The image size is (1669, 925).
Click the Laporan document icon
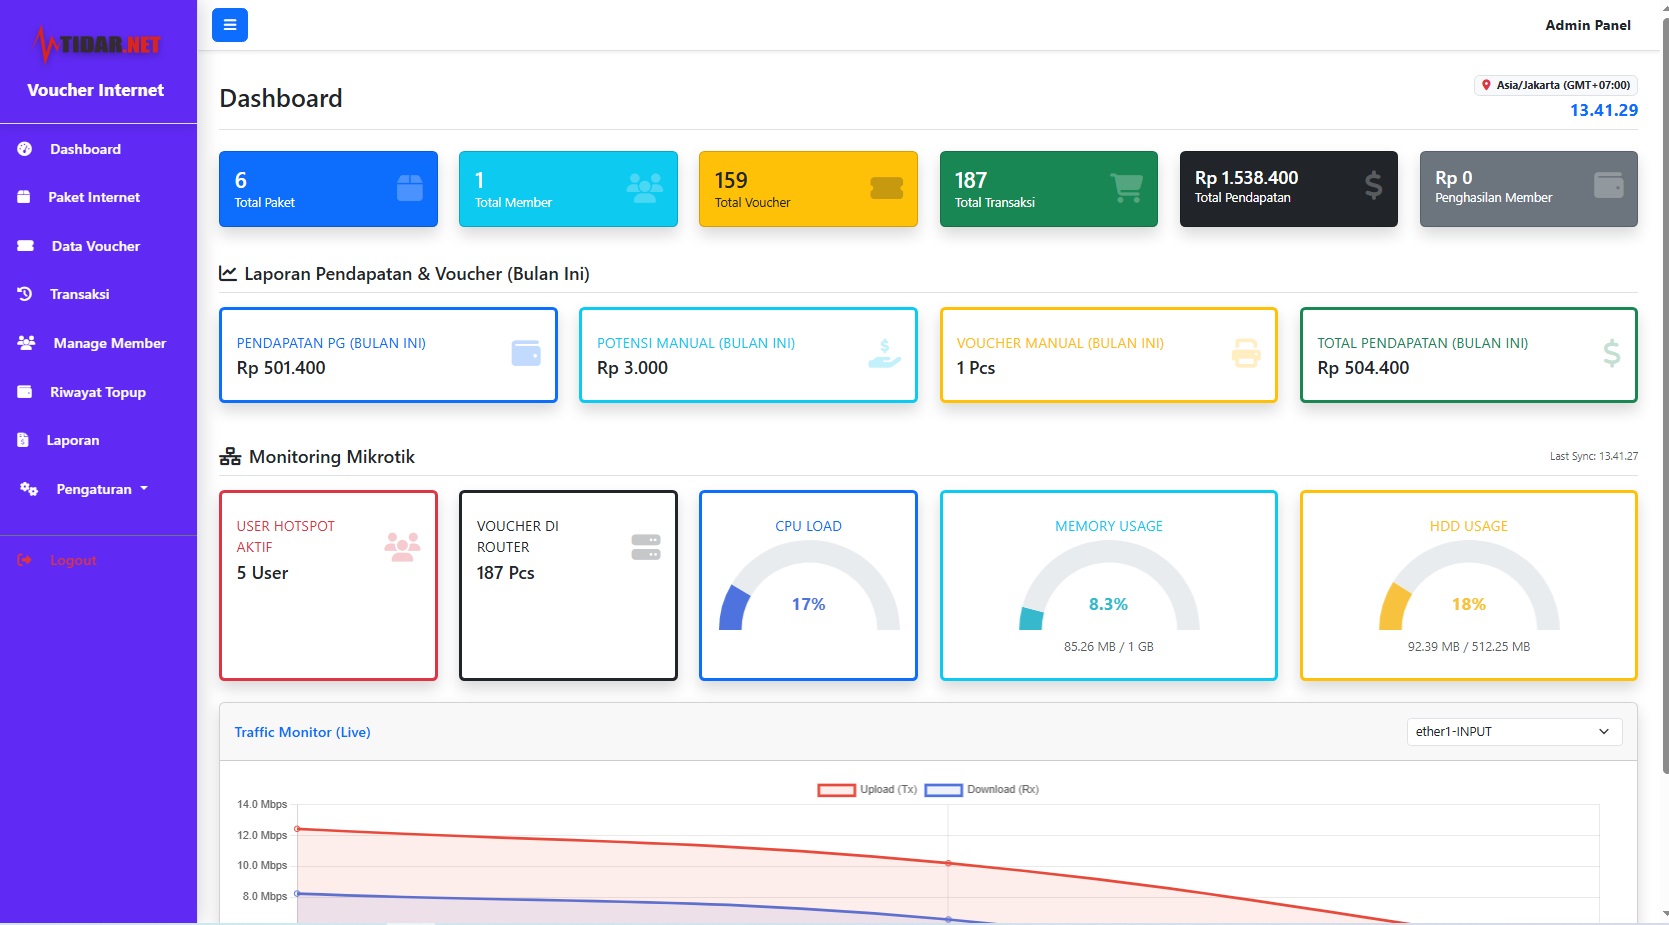coord(23,440)
